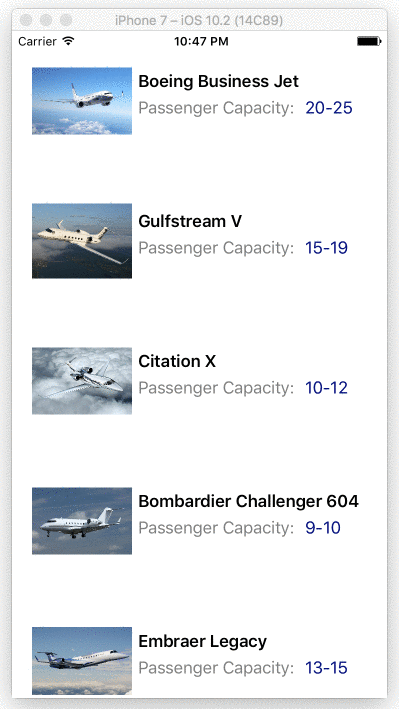The width and height of the screenshot is (399, 709).
Task: Tap the 20-25 passenger capacity value
Action: click(x=329, y=108)
